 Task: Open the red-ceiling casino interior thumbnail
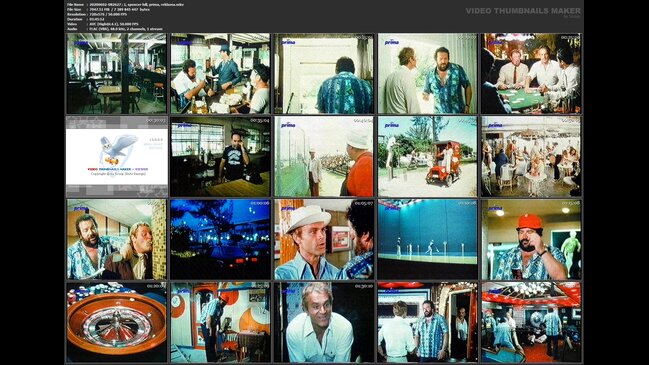531,322
